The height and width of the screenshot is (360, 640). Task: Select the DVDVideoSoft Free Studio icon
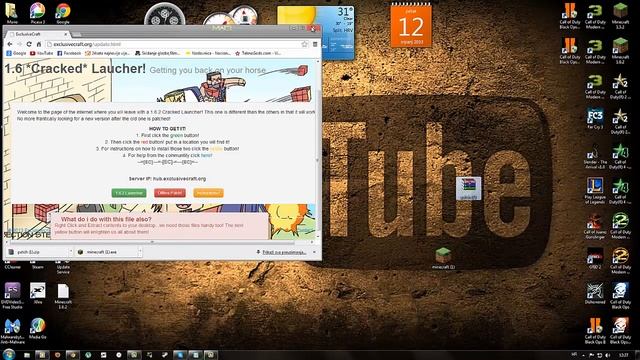pos(12,296)
